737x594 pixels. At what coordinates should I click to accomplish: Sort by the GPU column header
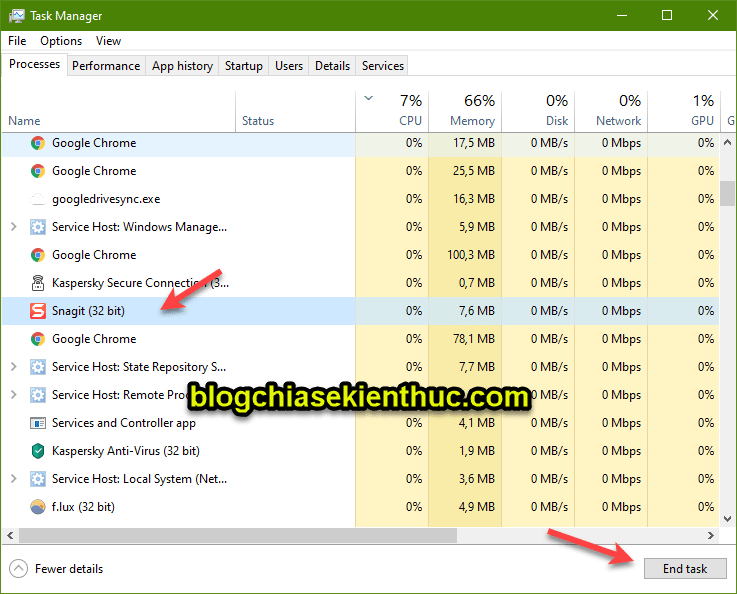click(x=684, y=111)
